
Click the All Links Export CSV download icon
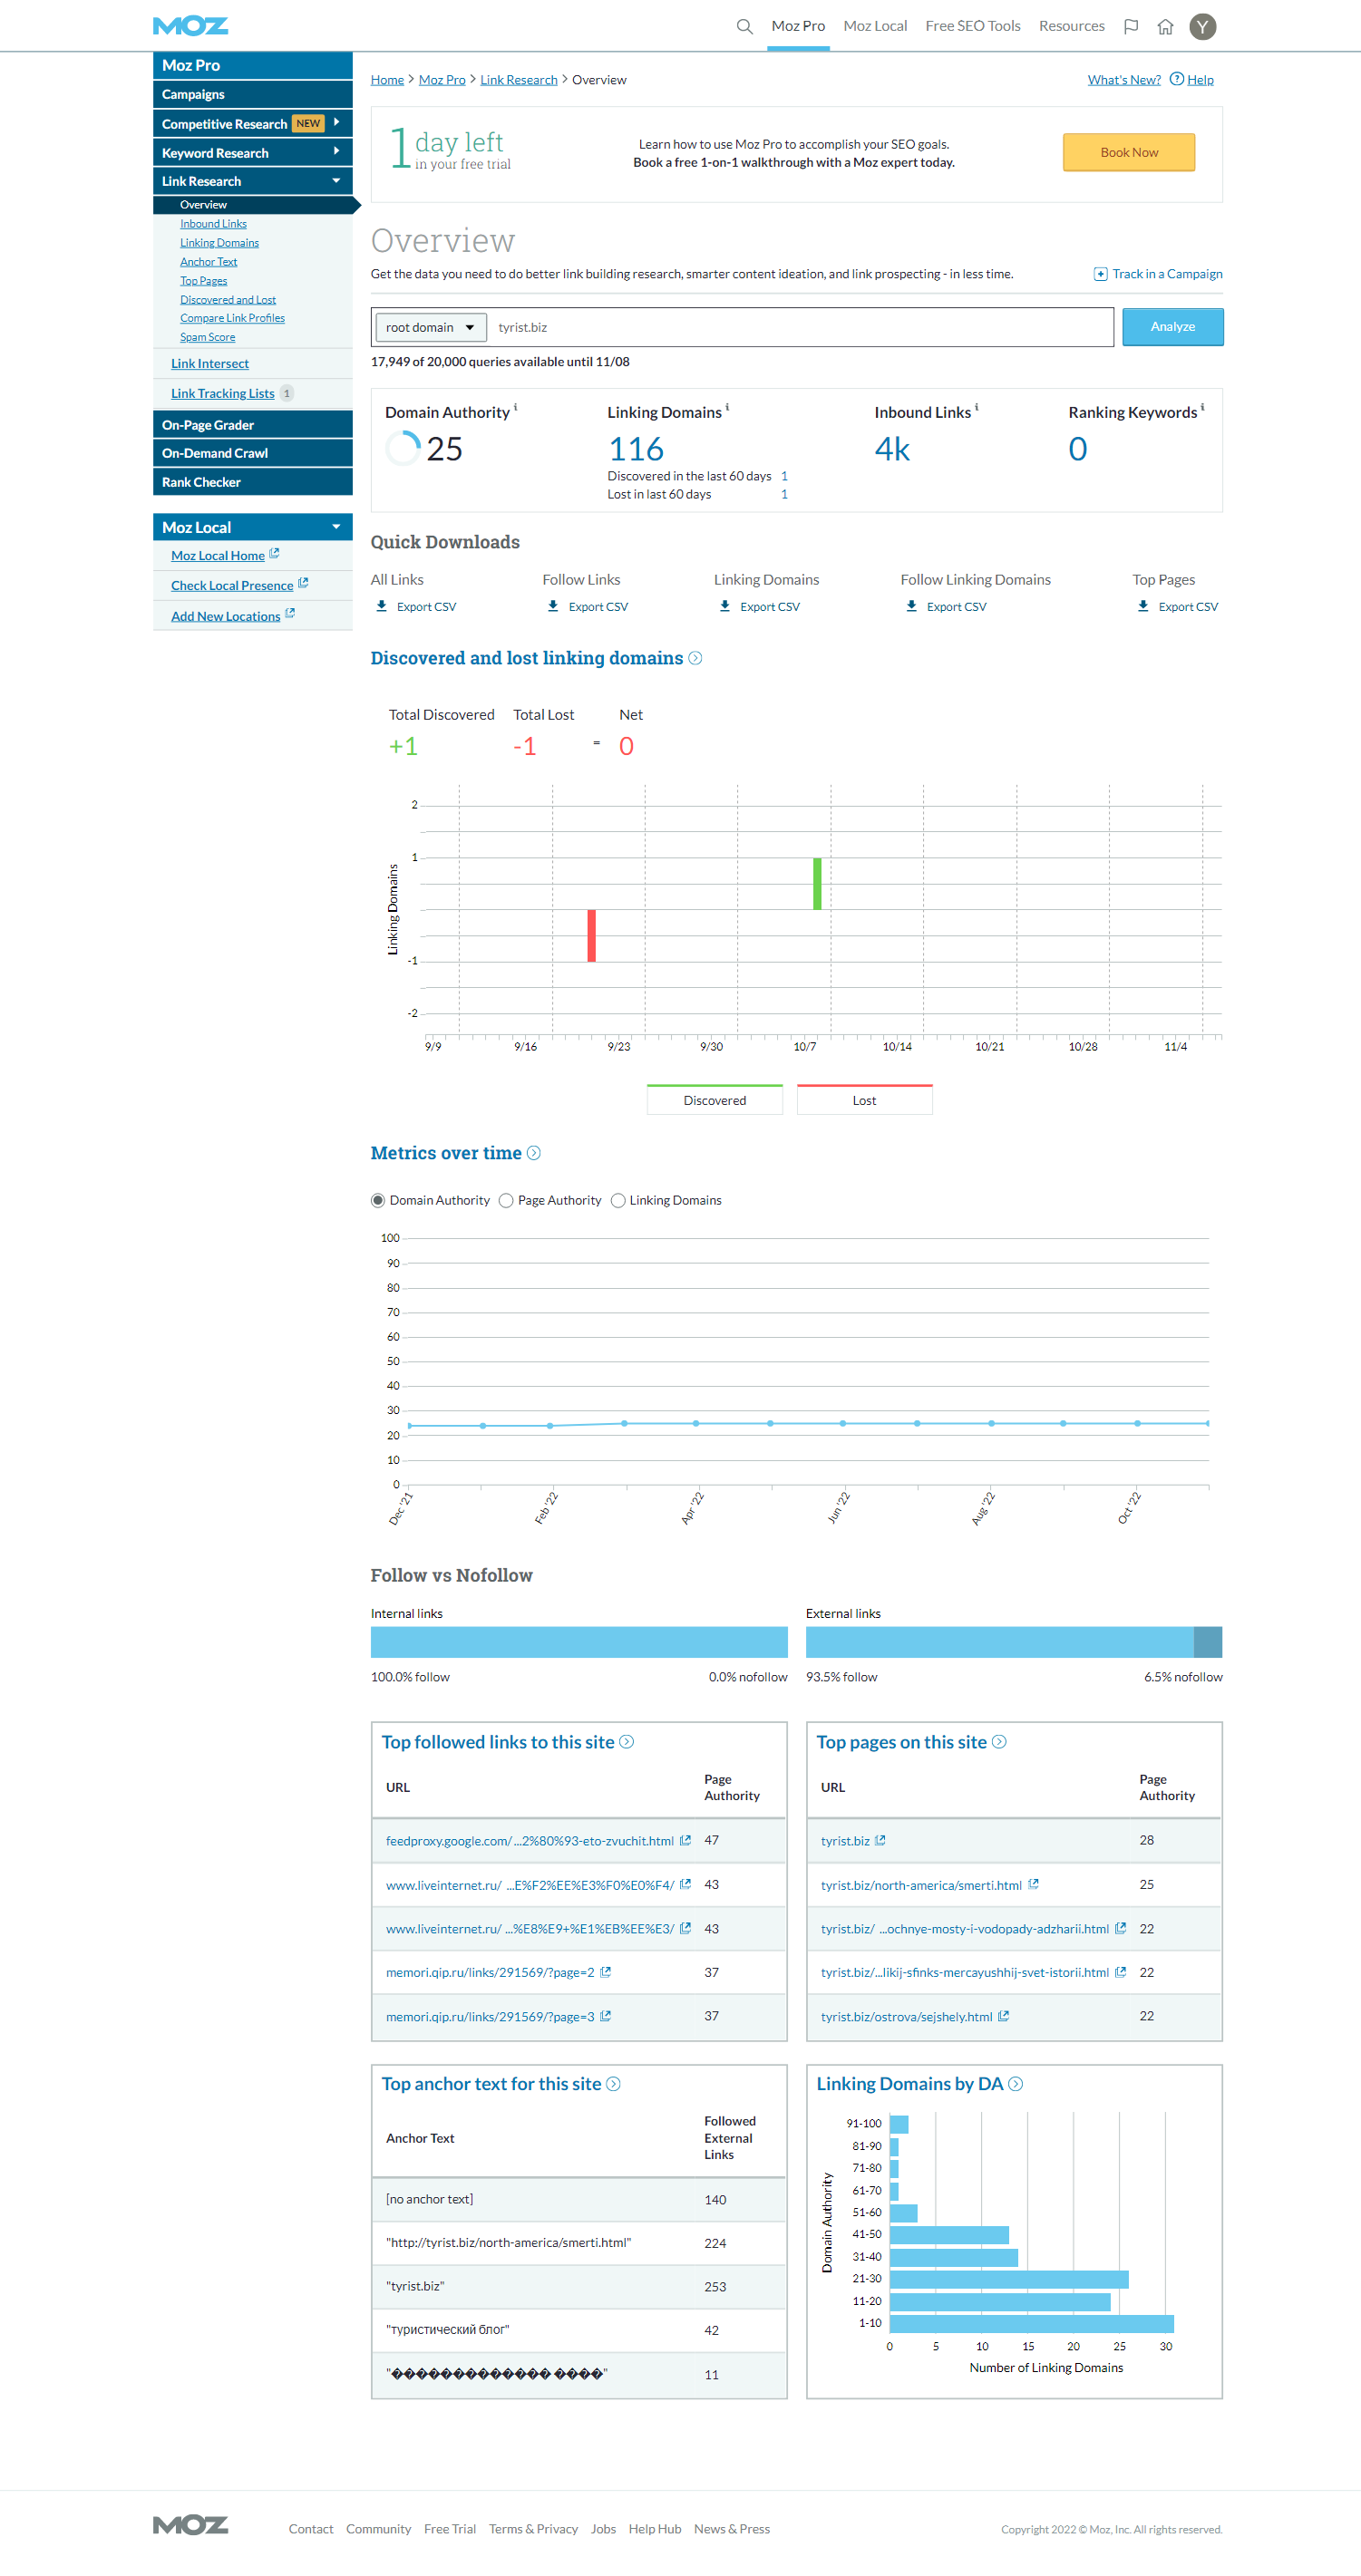point(382,606)
